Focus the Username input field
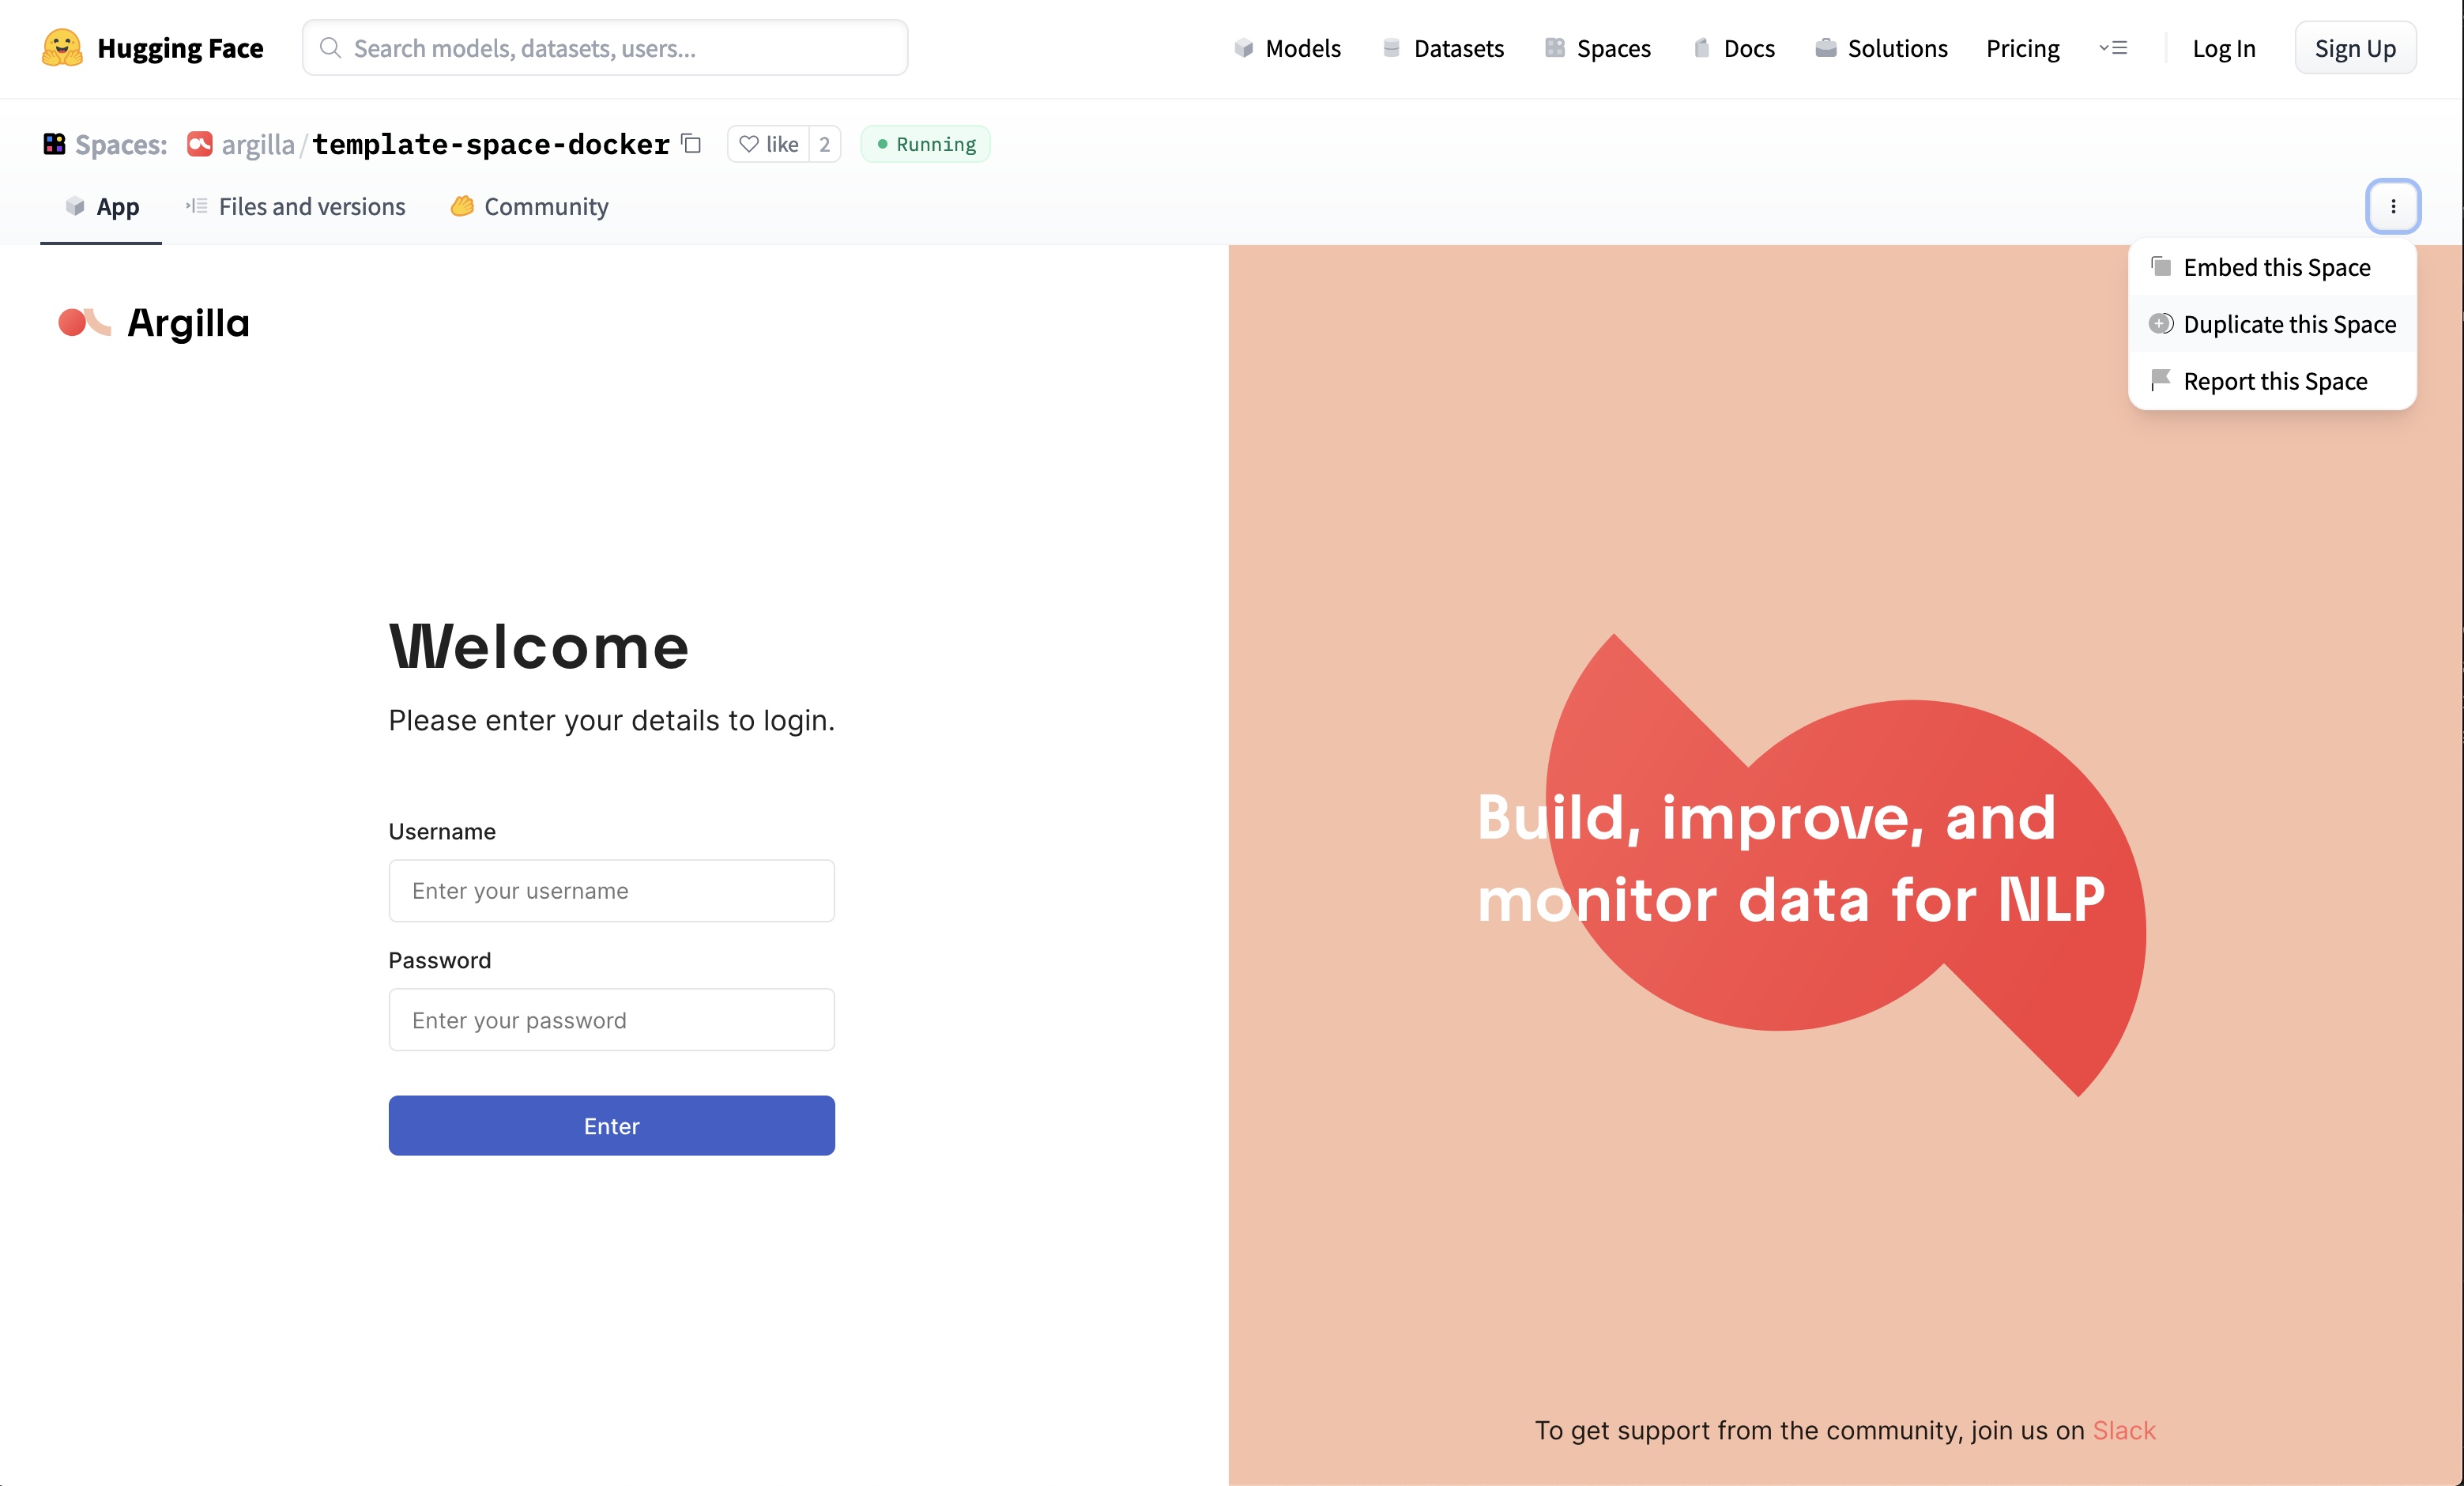 [x=611, y=891]
